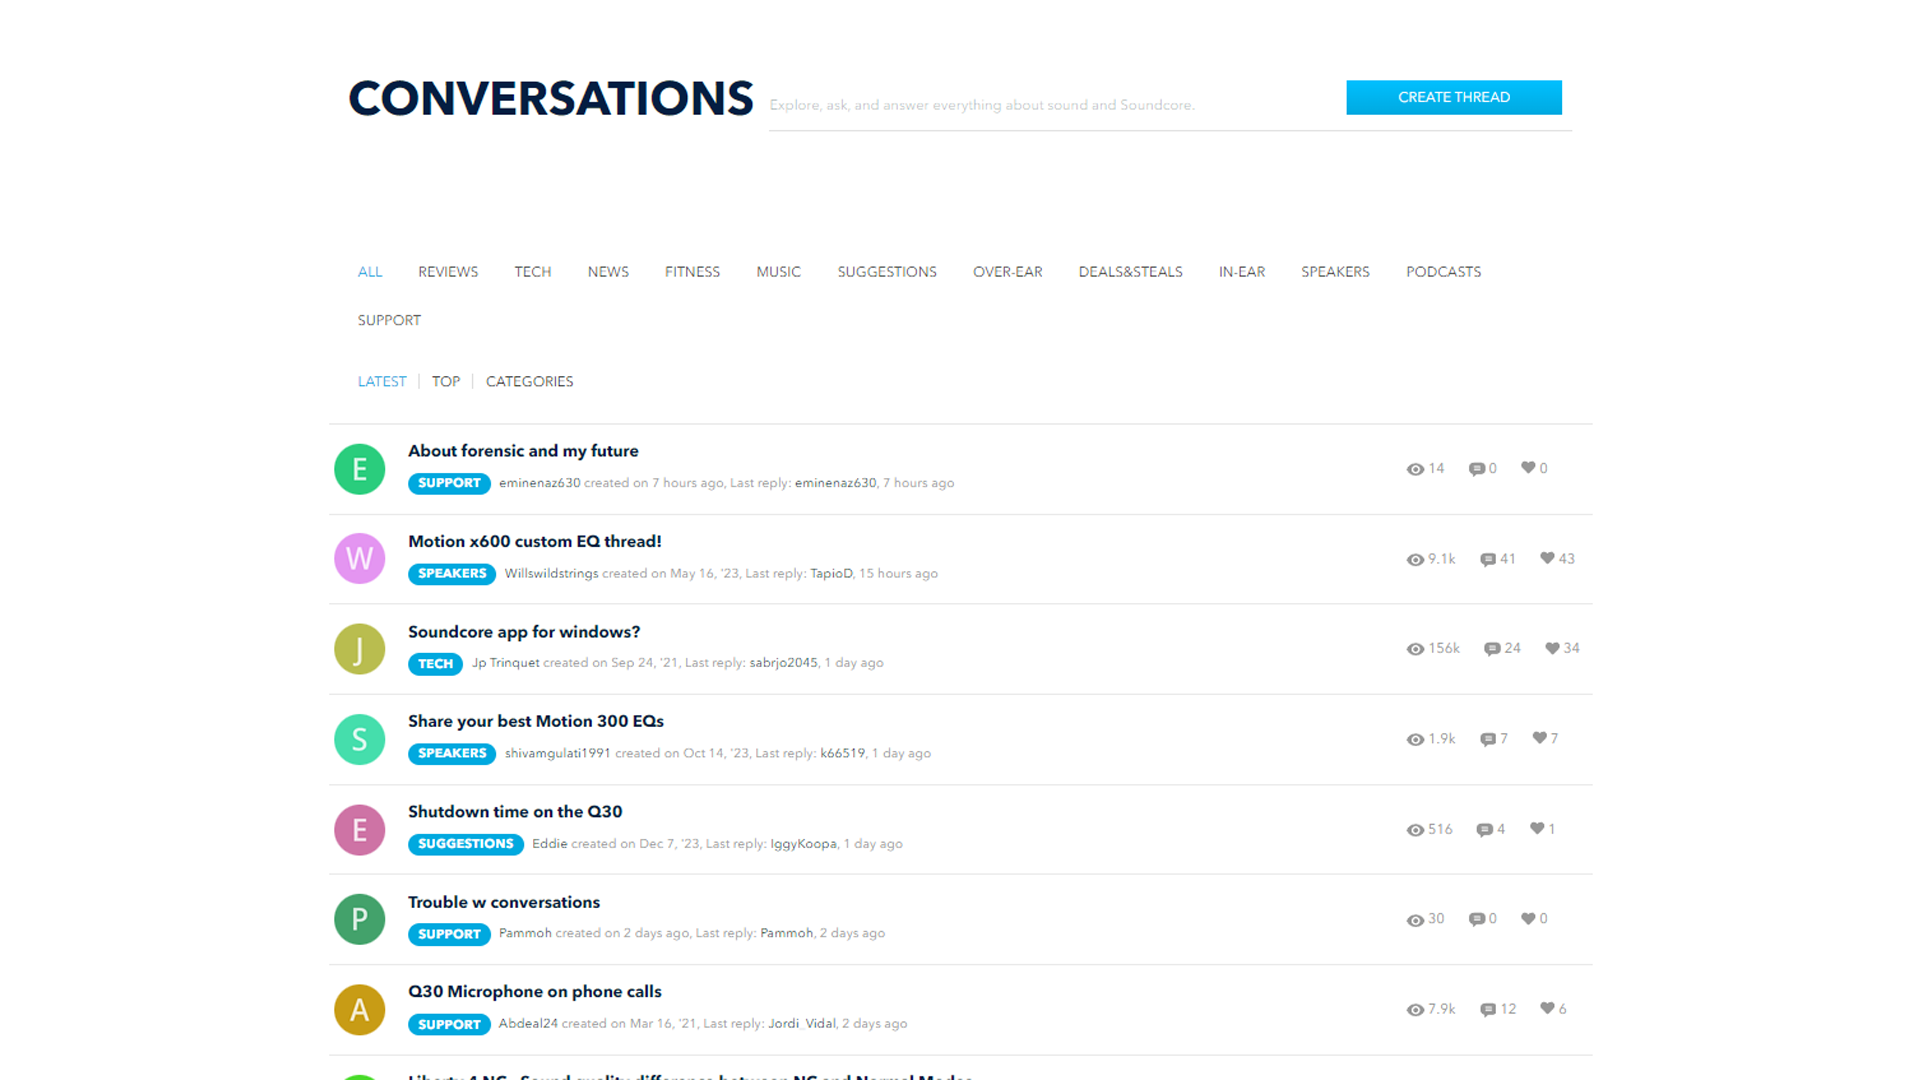The image size is (1920, 1080).
Task: Click comments bubble icon on Soundcore app thread
Action: 1492,649
